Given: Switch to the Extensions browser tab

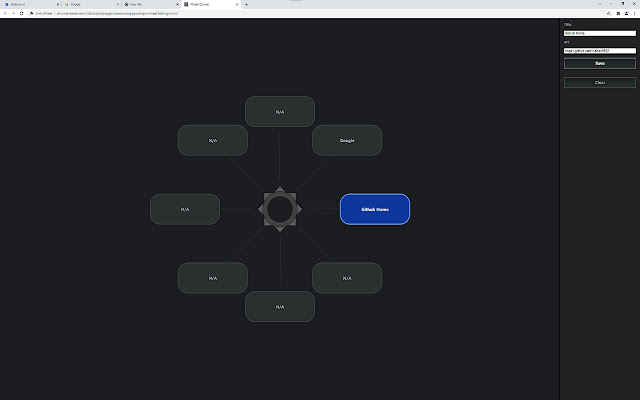Looking at the screenshot, I should (x=29, y=4).
